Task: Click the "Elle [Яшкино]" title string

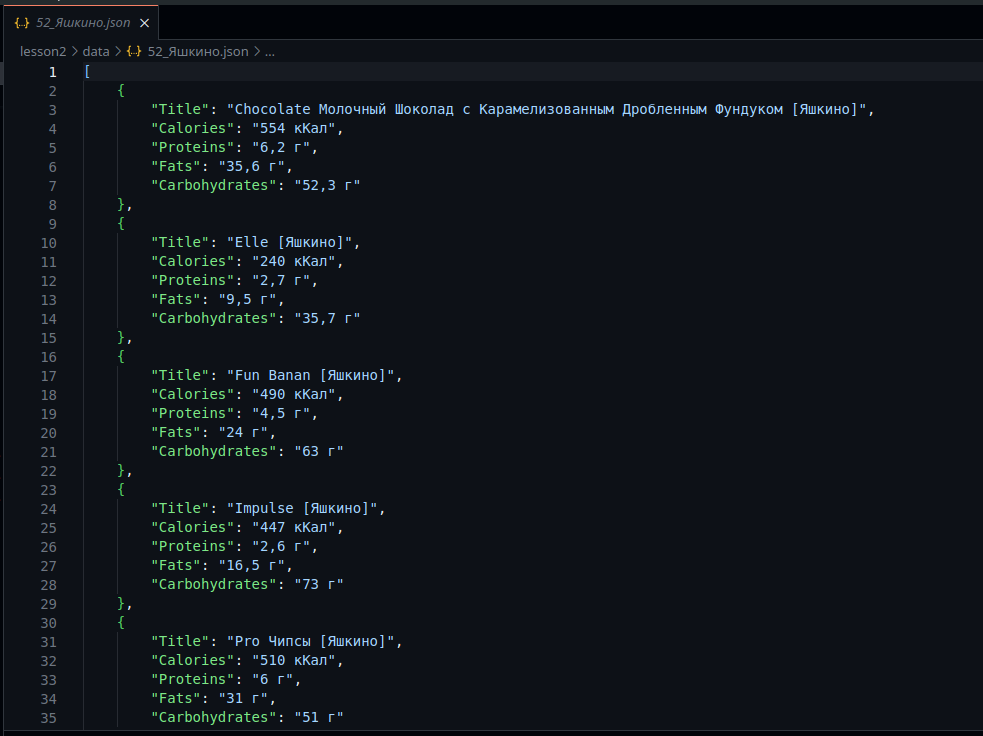Action: click(x=292, y=243)
